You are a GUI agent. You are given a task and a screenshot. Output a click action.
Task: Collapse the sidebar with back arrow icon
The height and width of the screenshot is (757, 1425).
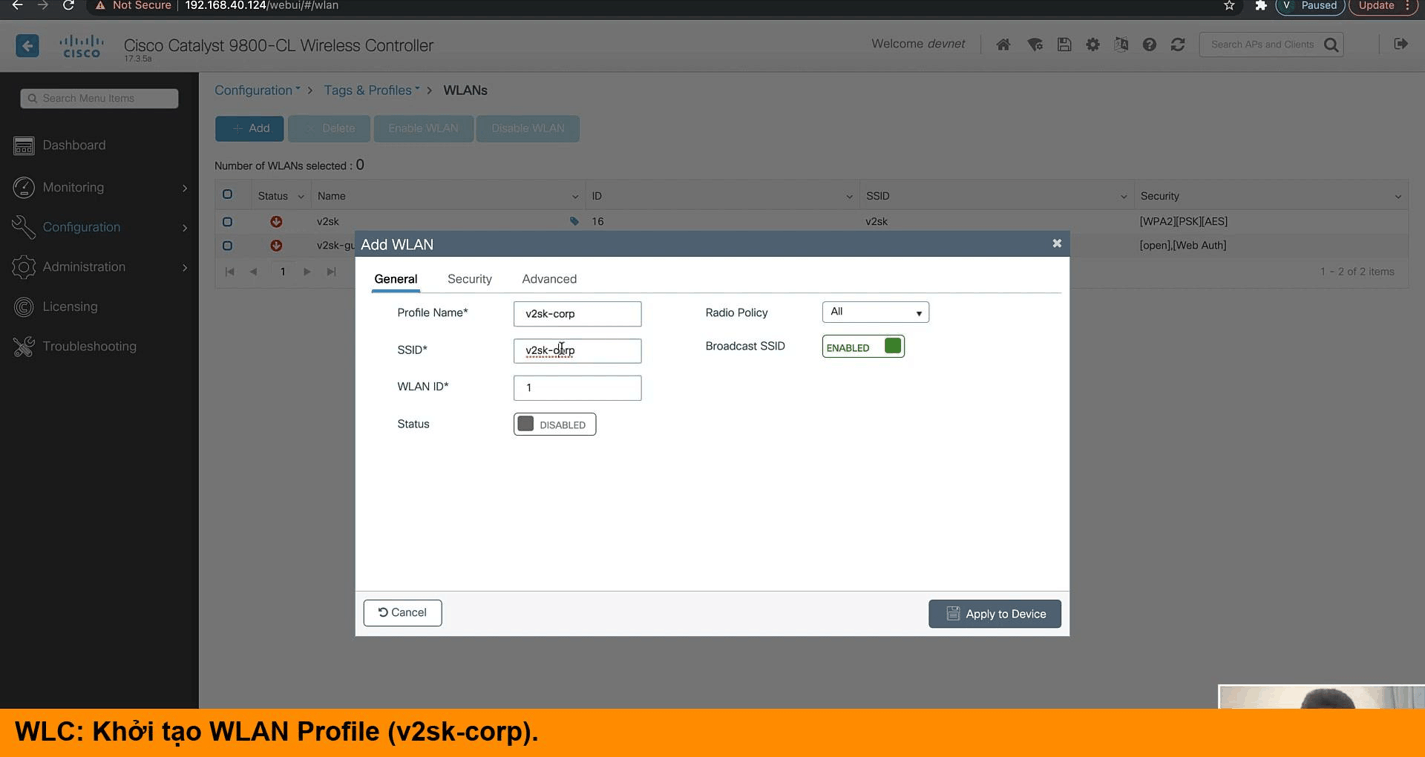pyautogui.click(x=27, y=45)
